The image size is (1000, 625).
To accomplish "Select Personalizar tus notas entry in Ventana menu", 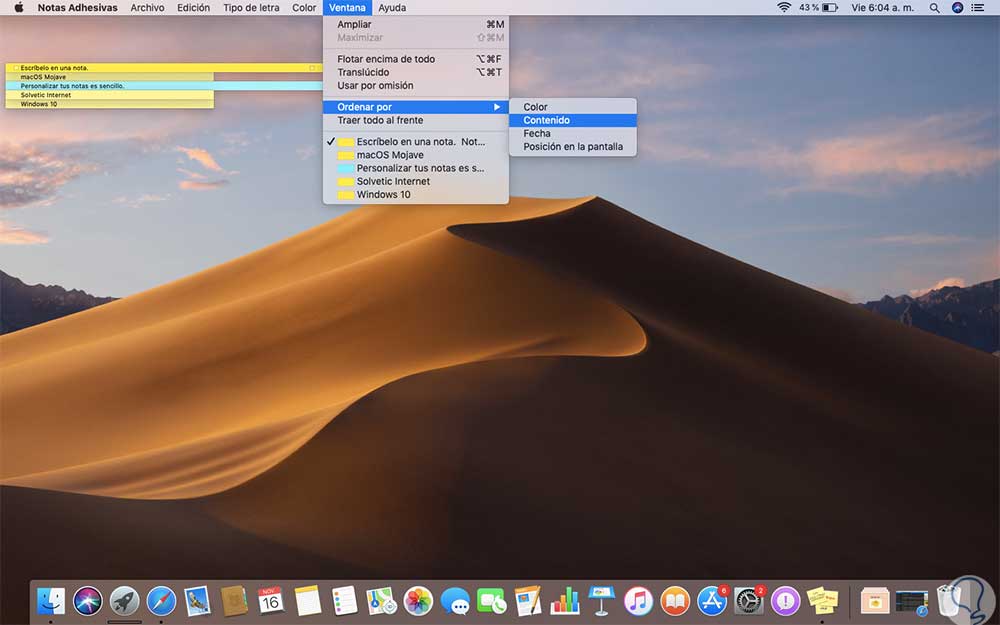I will coord(416,168).
